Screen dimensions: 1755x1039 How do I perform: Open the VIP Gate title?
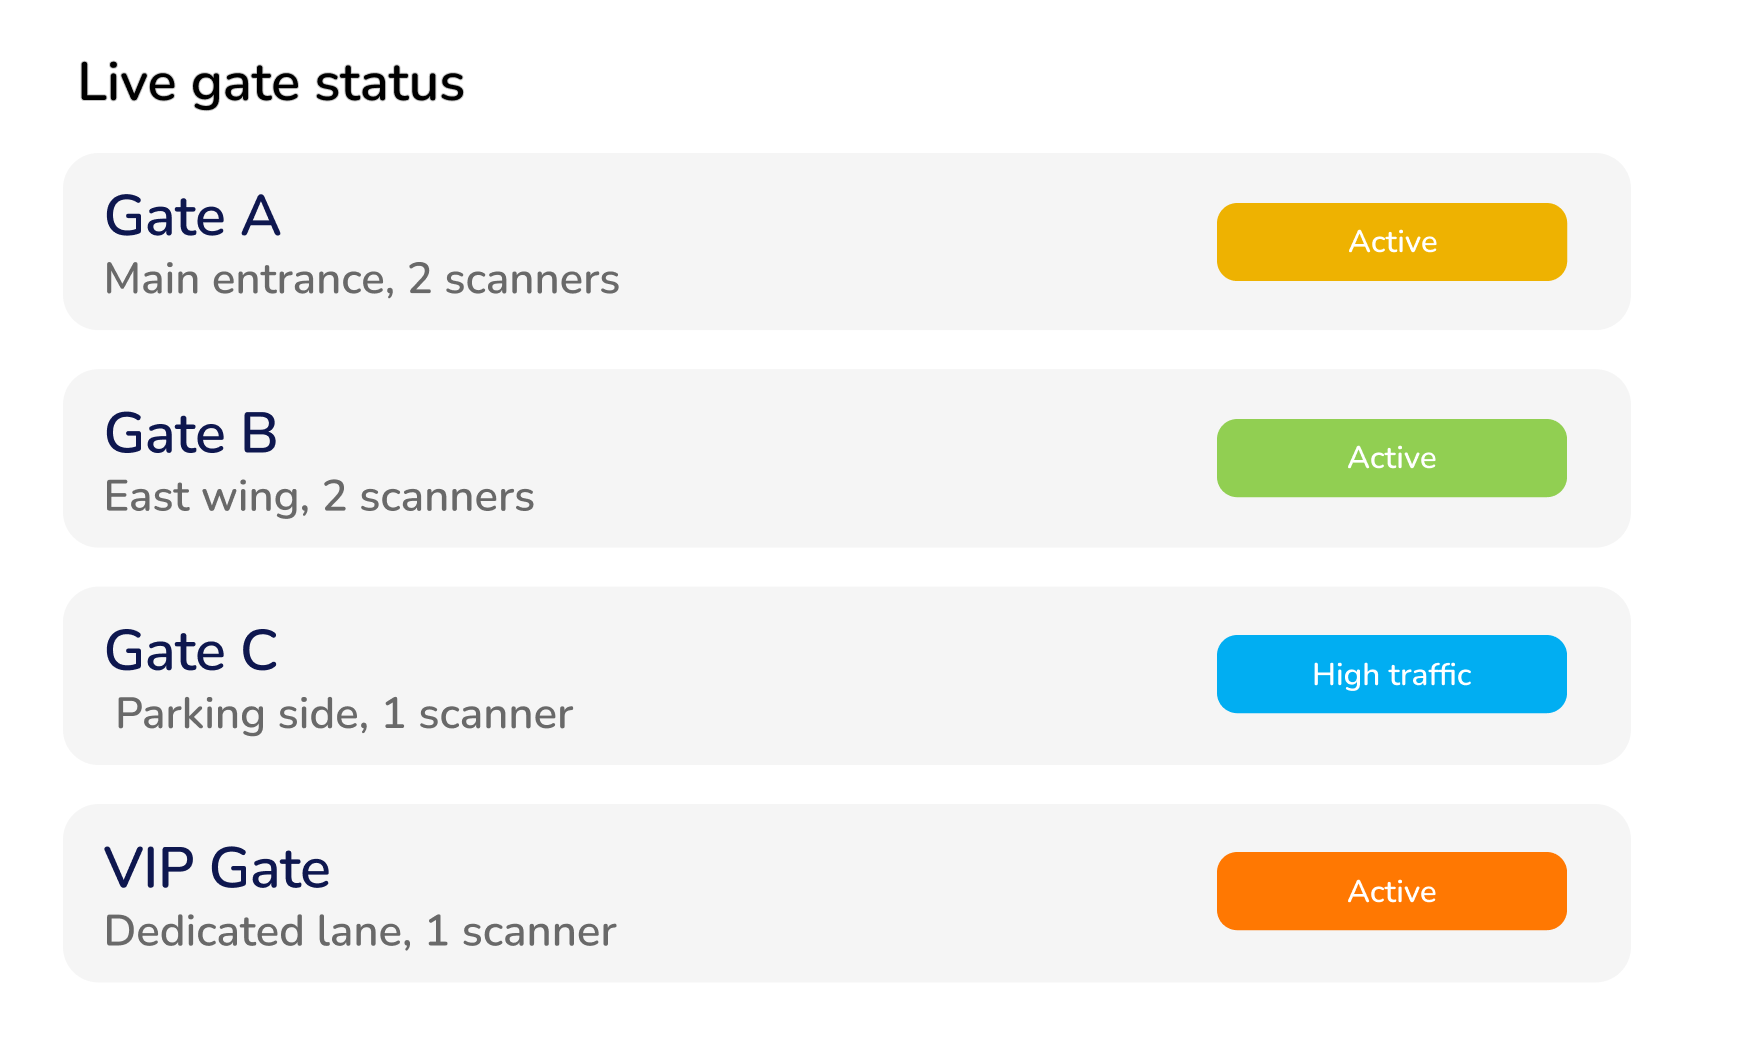[217, 868]
